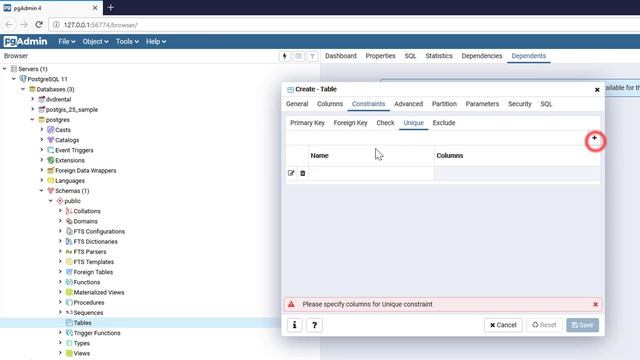Select the PostgreSQL 11 server icon
Image resolution: width=640 pixels, height=360 pixels.
tap(23, 79)
